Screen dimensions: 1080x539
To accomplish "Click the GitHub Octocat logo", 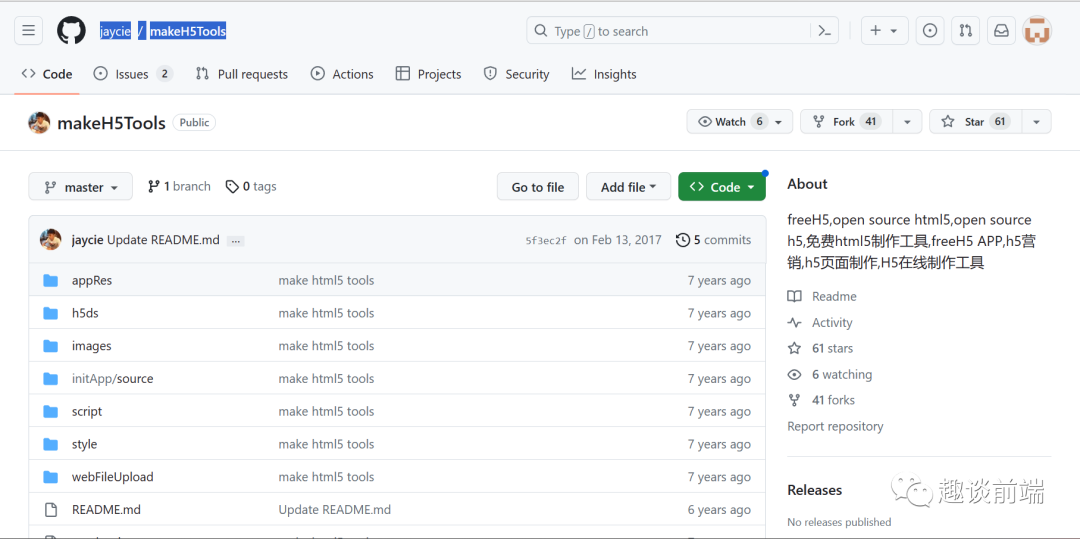I will [71, 31].
